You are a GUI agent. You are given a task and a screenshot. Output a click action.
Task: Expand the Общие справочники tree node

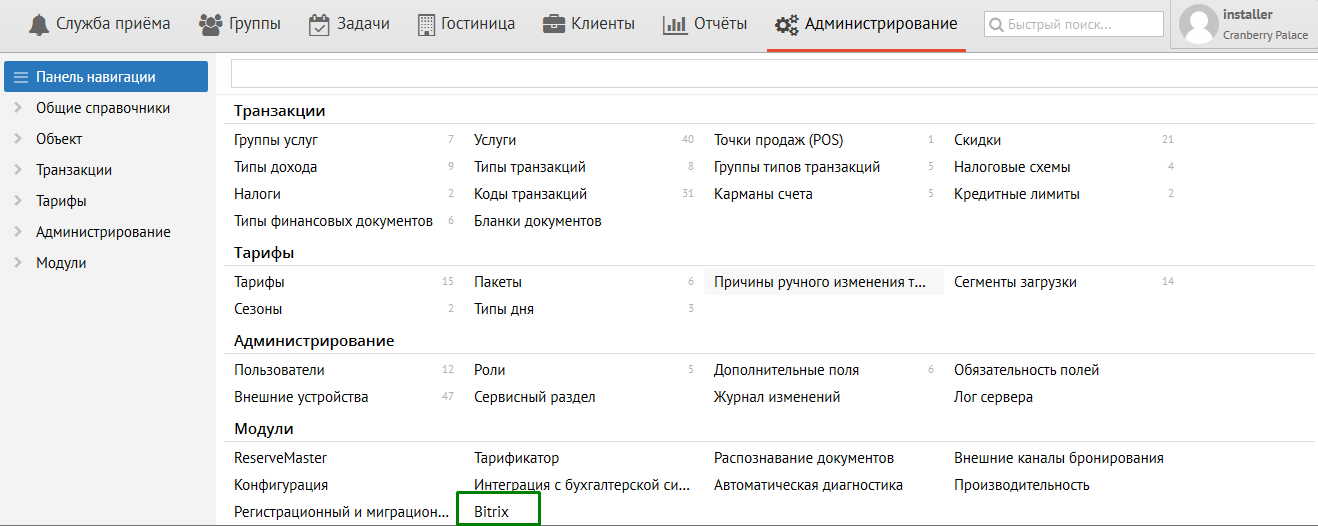(x=18, y=108)
